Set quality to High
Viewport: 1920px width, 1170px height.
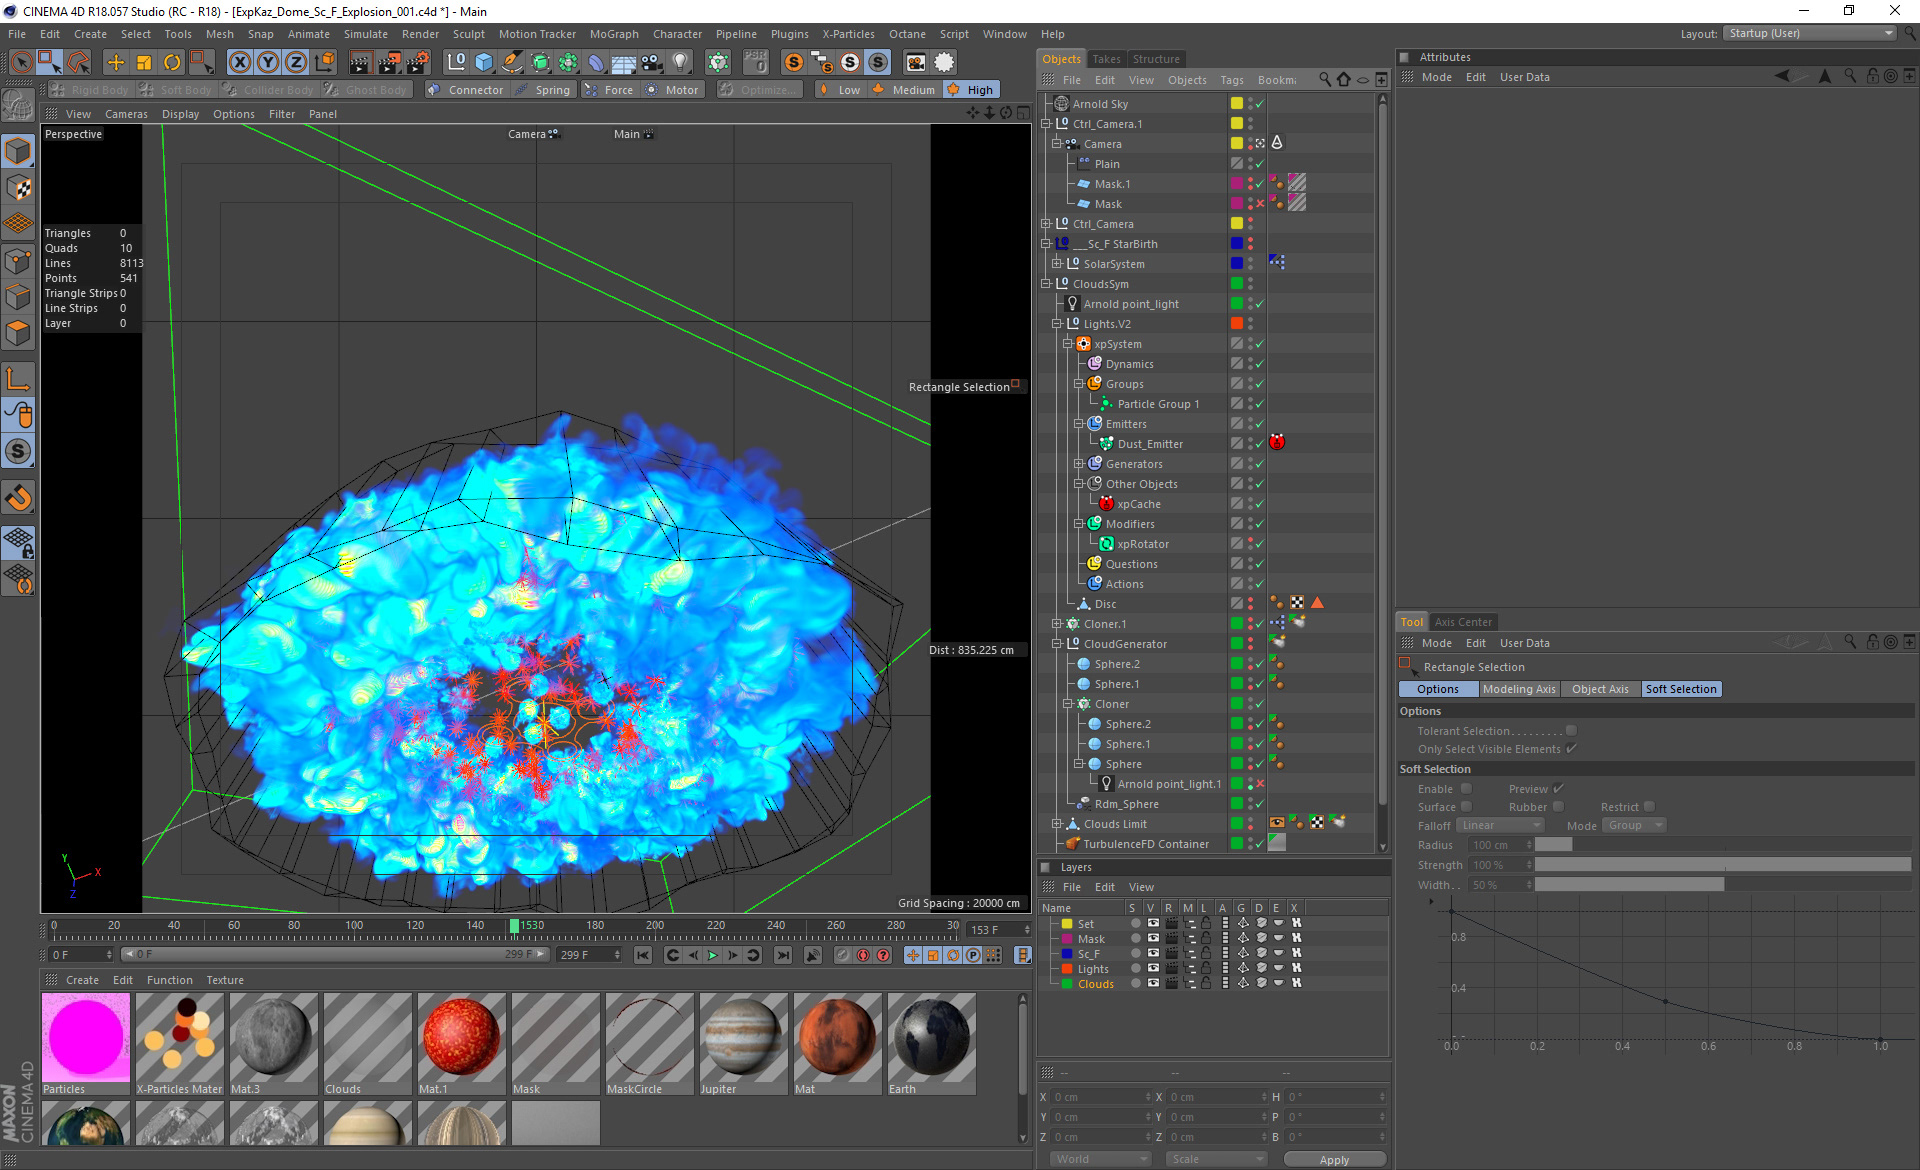[970, 90]
